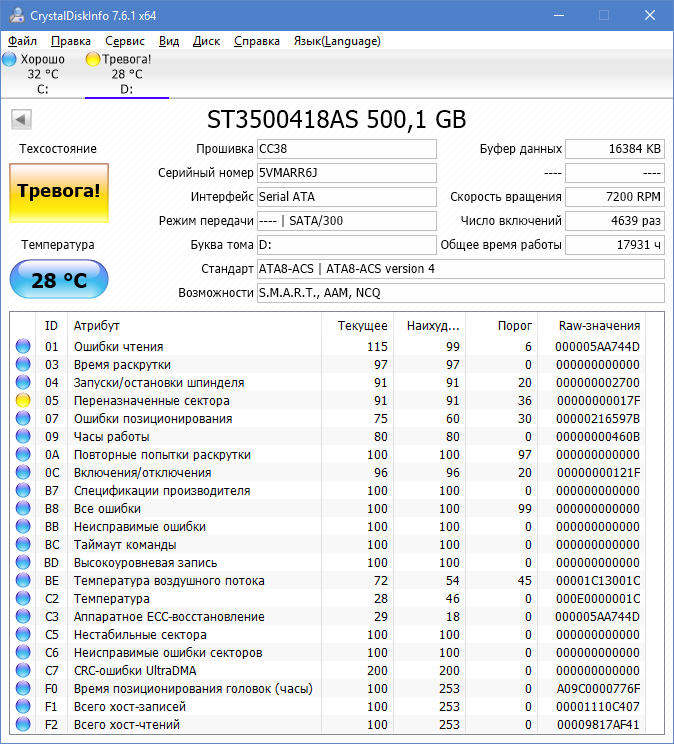Open the Файл menu
Image resolution: width=674 pixels, height=744 pixels.
pyautogui.click(x=22, y=41)
